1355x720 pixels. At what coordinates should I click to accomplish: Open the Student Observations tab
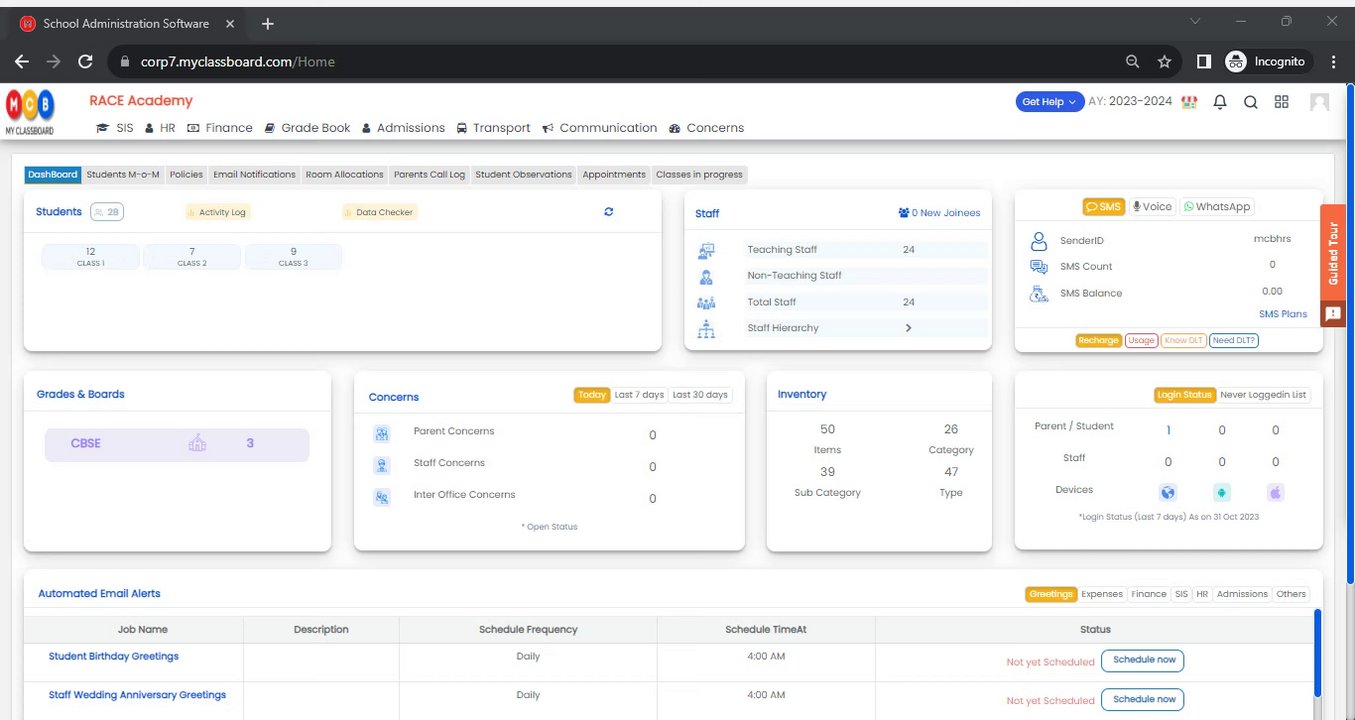point(523,175)
